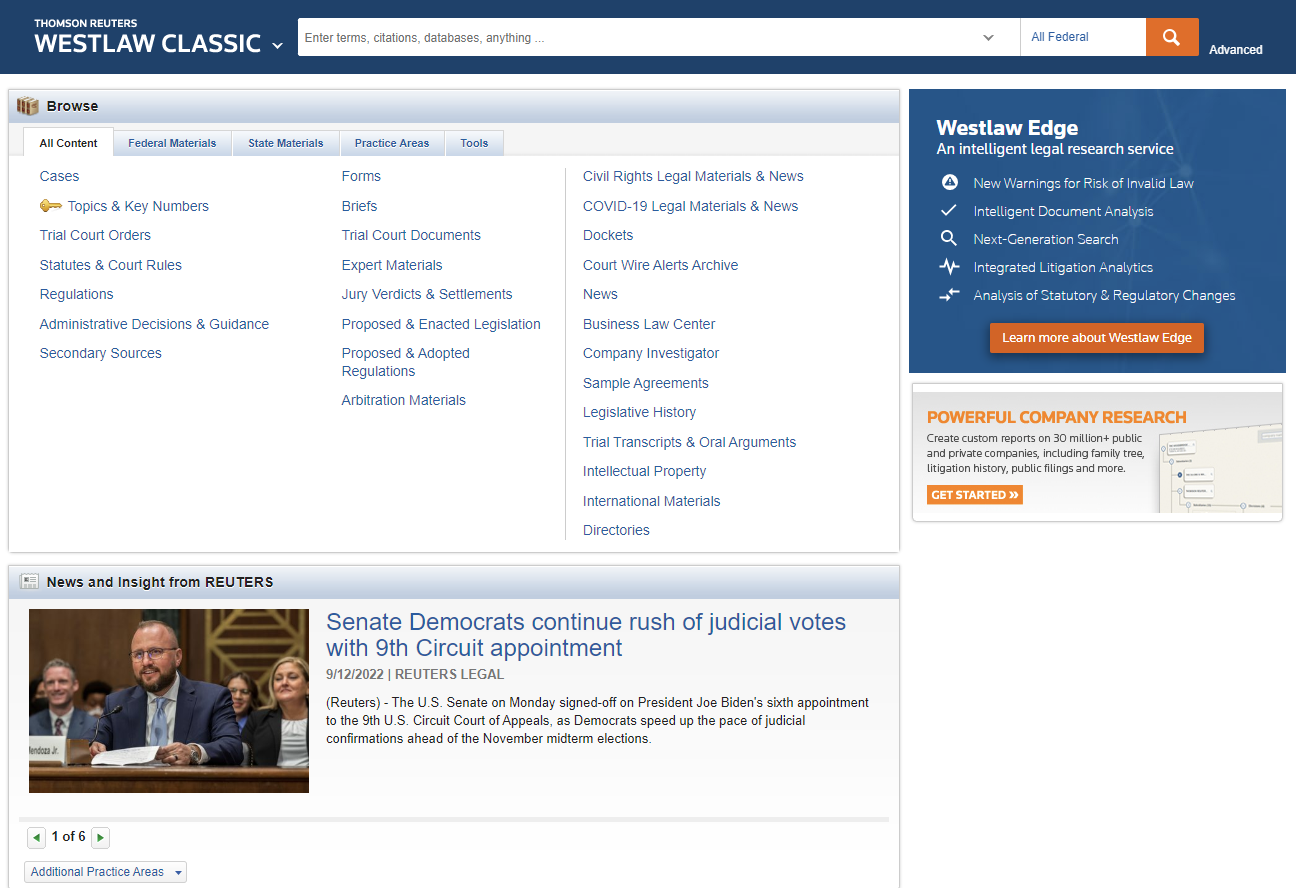Screen dimensions: 1296x888
Task: Select the All Content tab
Action: (69, 143)
